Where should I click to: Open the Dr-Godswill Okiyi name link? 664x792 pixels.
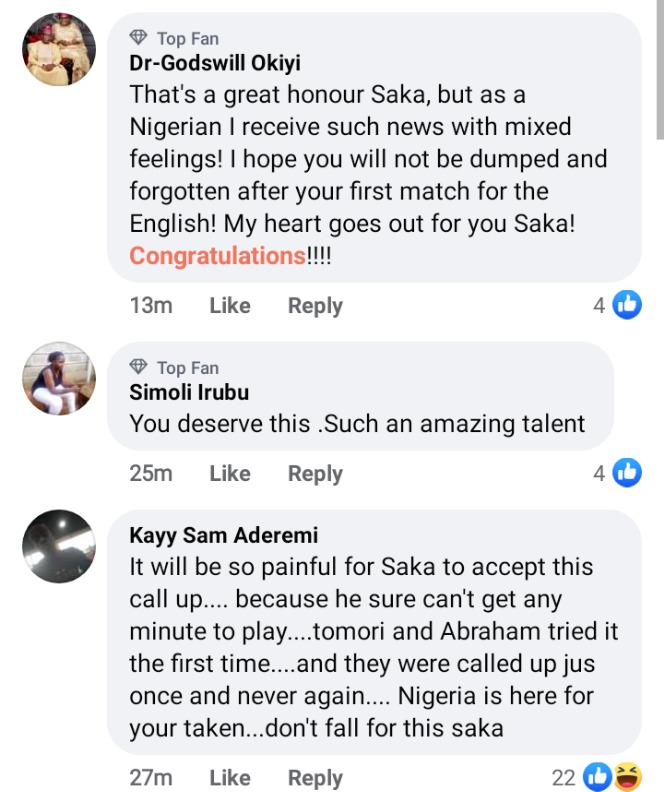point(216,63)
